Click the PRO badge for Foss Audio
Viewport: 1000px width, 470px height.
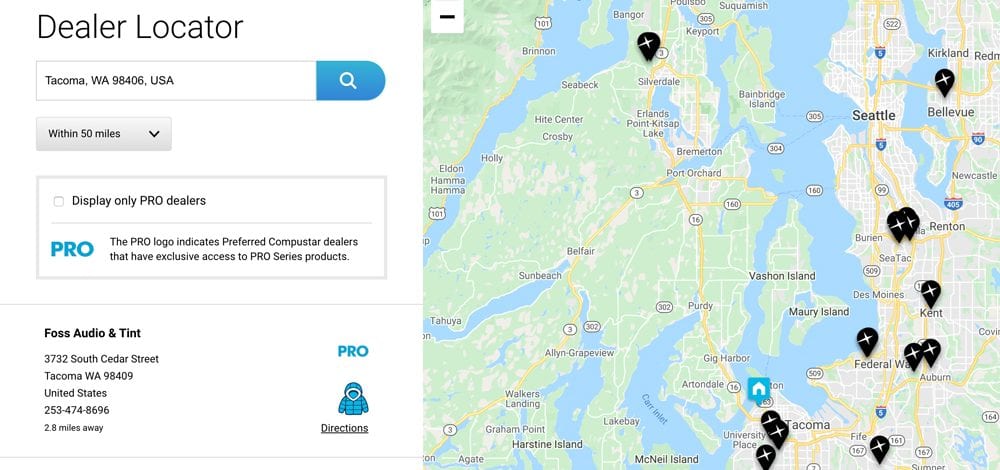pos(353,351)
